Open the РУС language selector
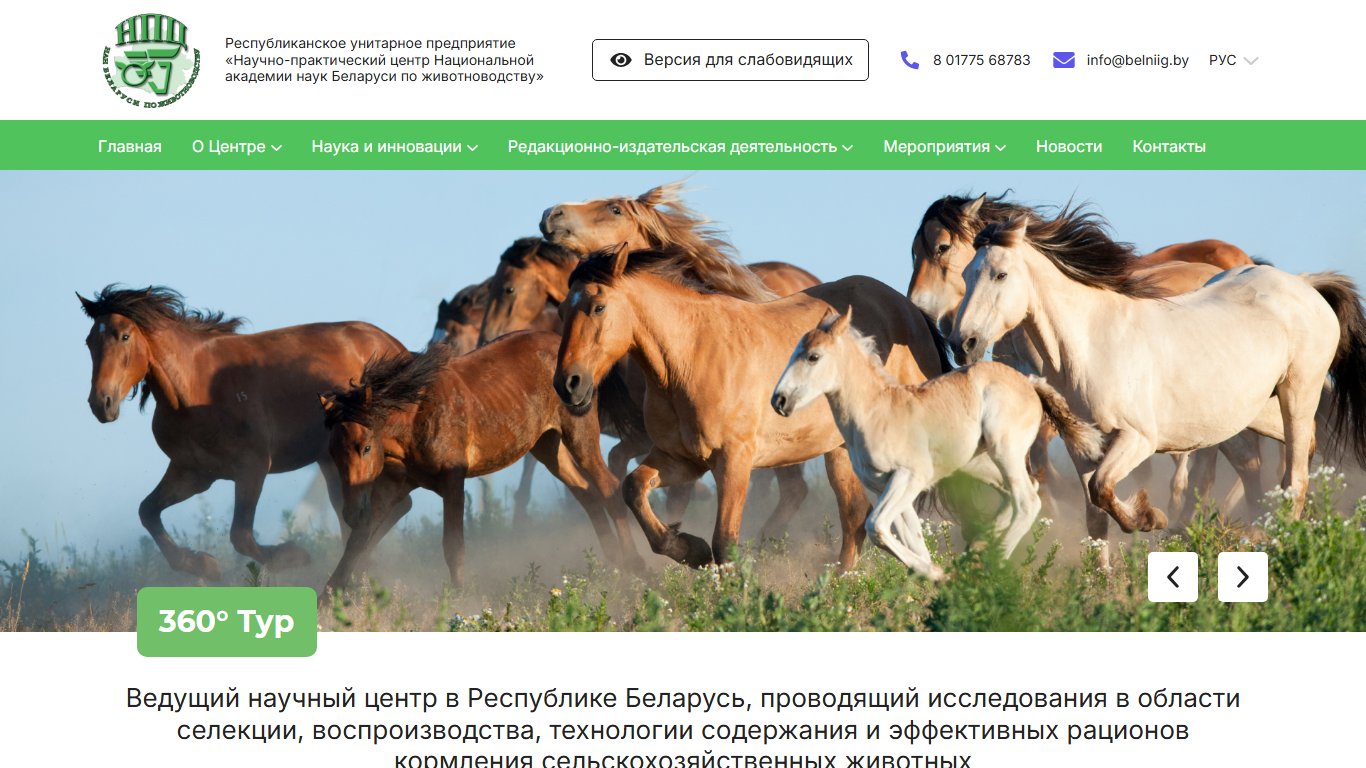The height and width of the screenshot is (768, 1366). pyautogui.click(x=1233, y=60)
